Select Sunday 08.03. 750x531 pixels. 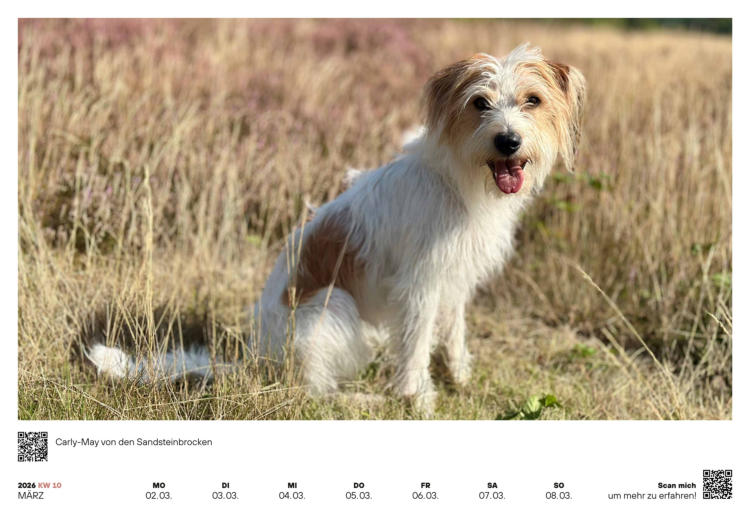click(559, 491)
